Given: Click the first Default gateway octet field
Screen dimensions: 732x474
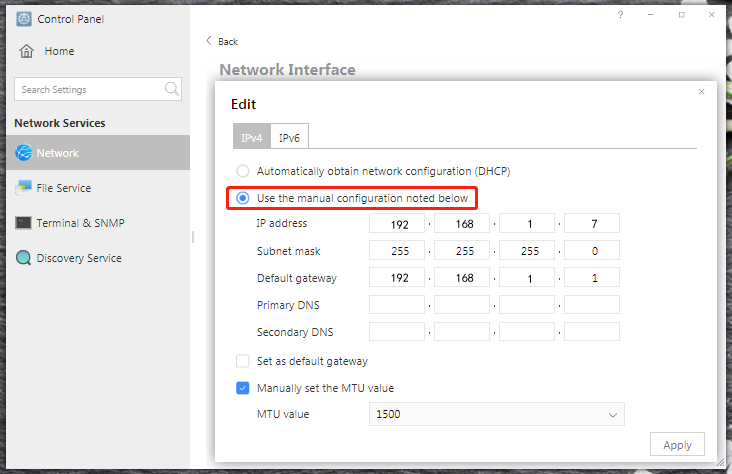Looking at the screenshot, I should point(397,277).
